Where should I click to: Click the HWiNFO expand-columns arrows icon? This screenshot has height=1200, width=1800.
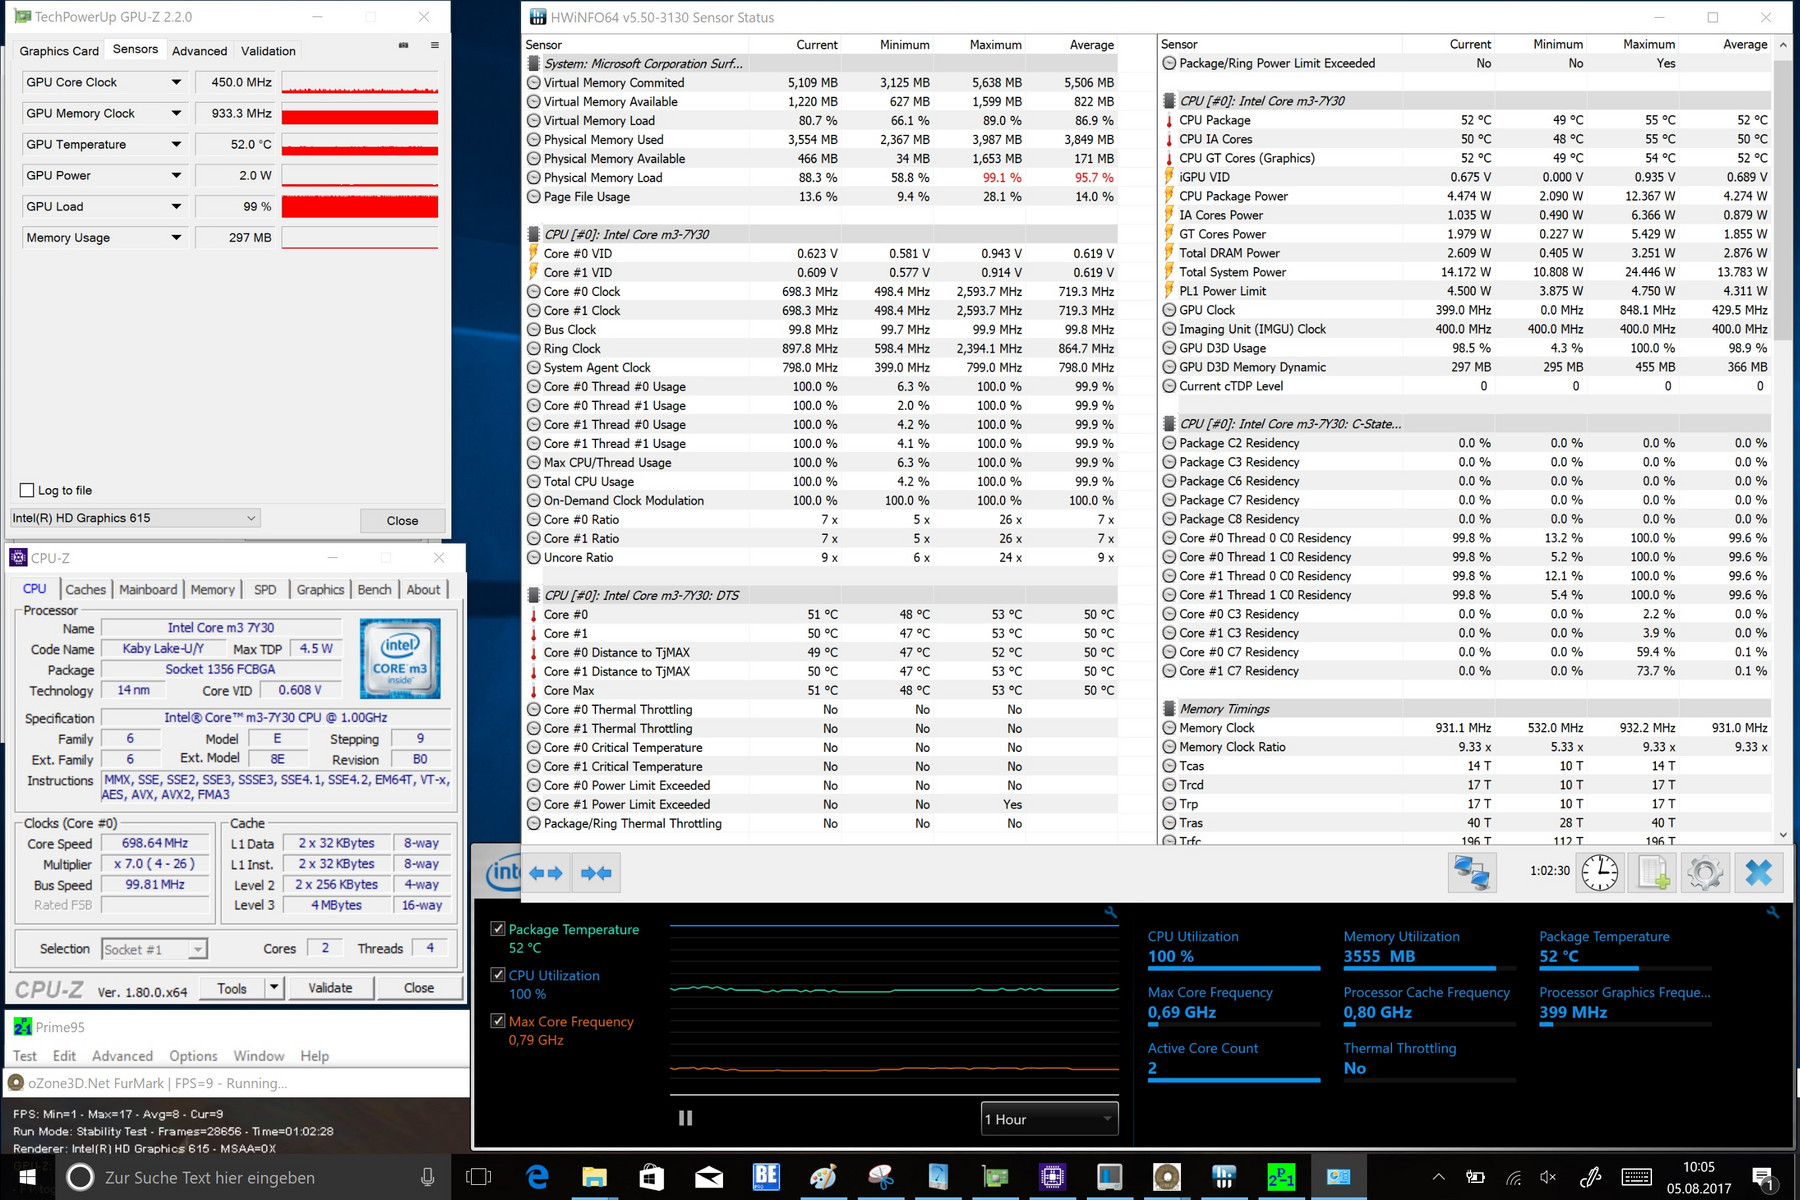[x=546, y=873]
